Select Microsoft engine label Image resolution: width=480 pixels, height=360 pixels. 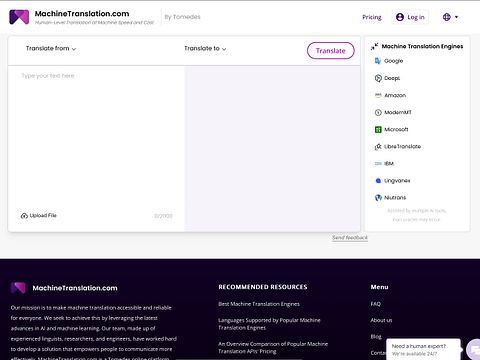(x=396, y=129)
